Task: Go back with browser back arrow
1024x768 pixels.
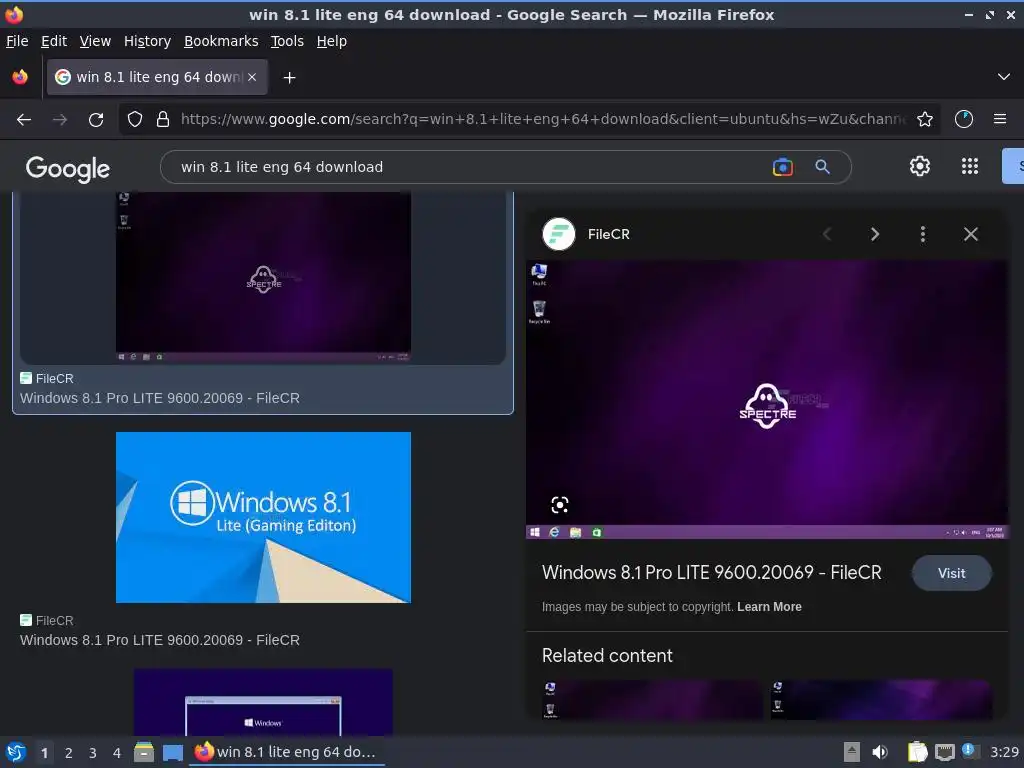Action: coord(24,120)
